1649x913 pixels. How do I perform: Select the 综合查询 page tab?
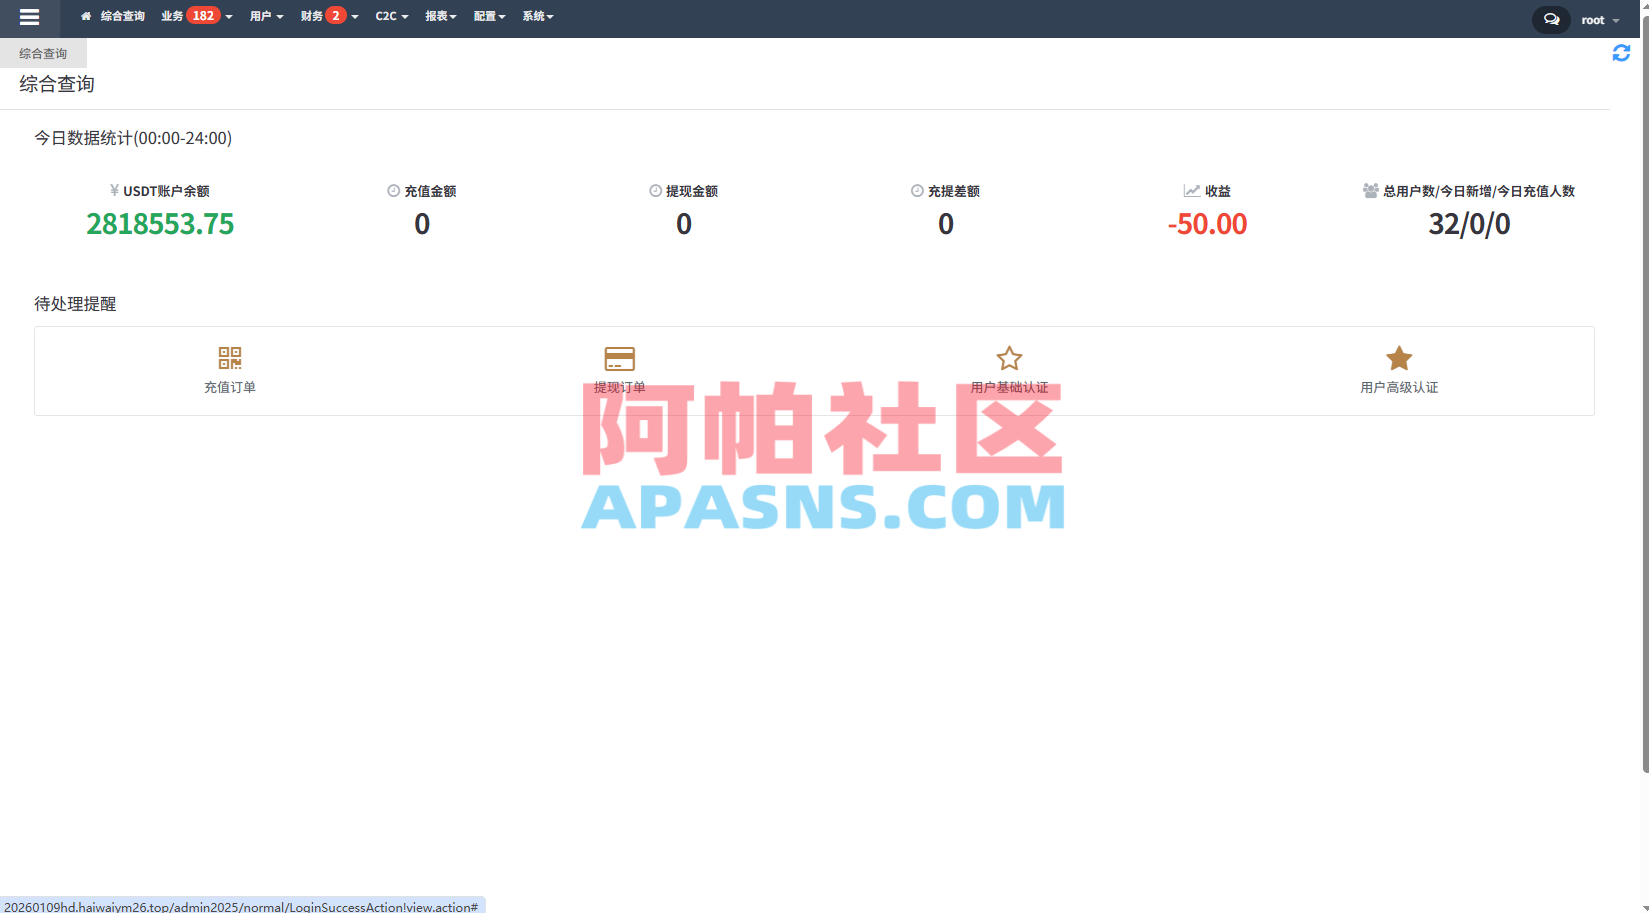43,53
